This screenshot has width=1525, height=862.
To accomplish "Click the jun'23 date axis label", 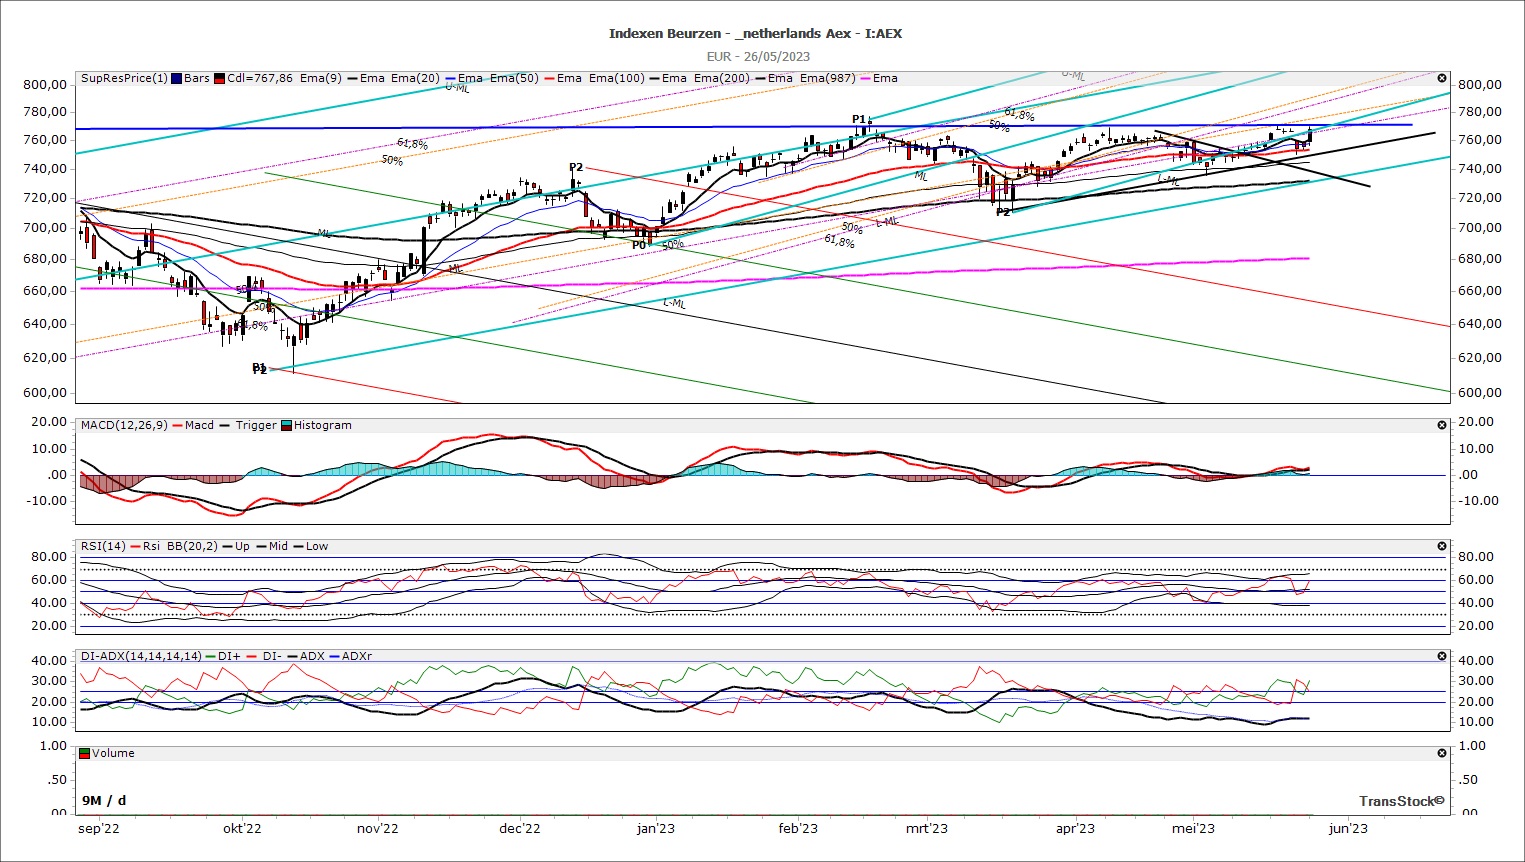I will 1348,828.
